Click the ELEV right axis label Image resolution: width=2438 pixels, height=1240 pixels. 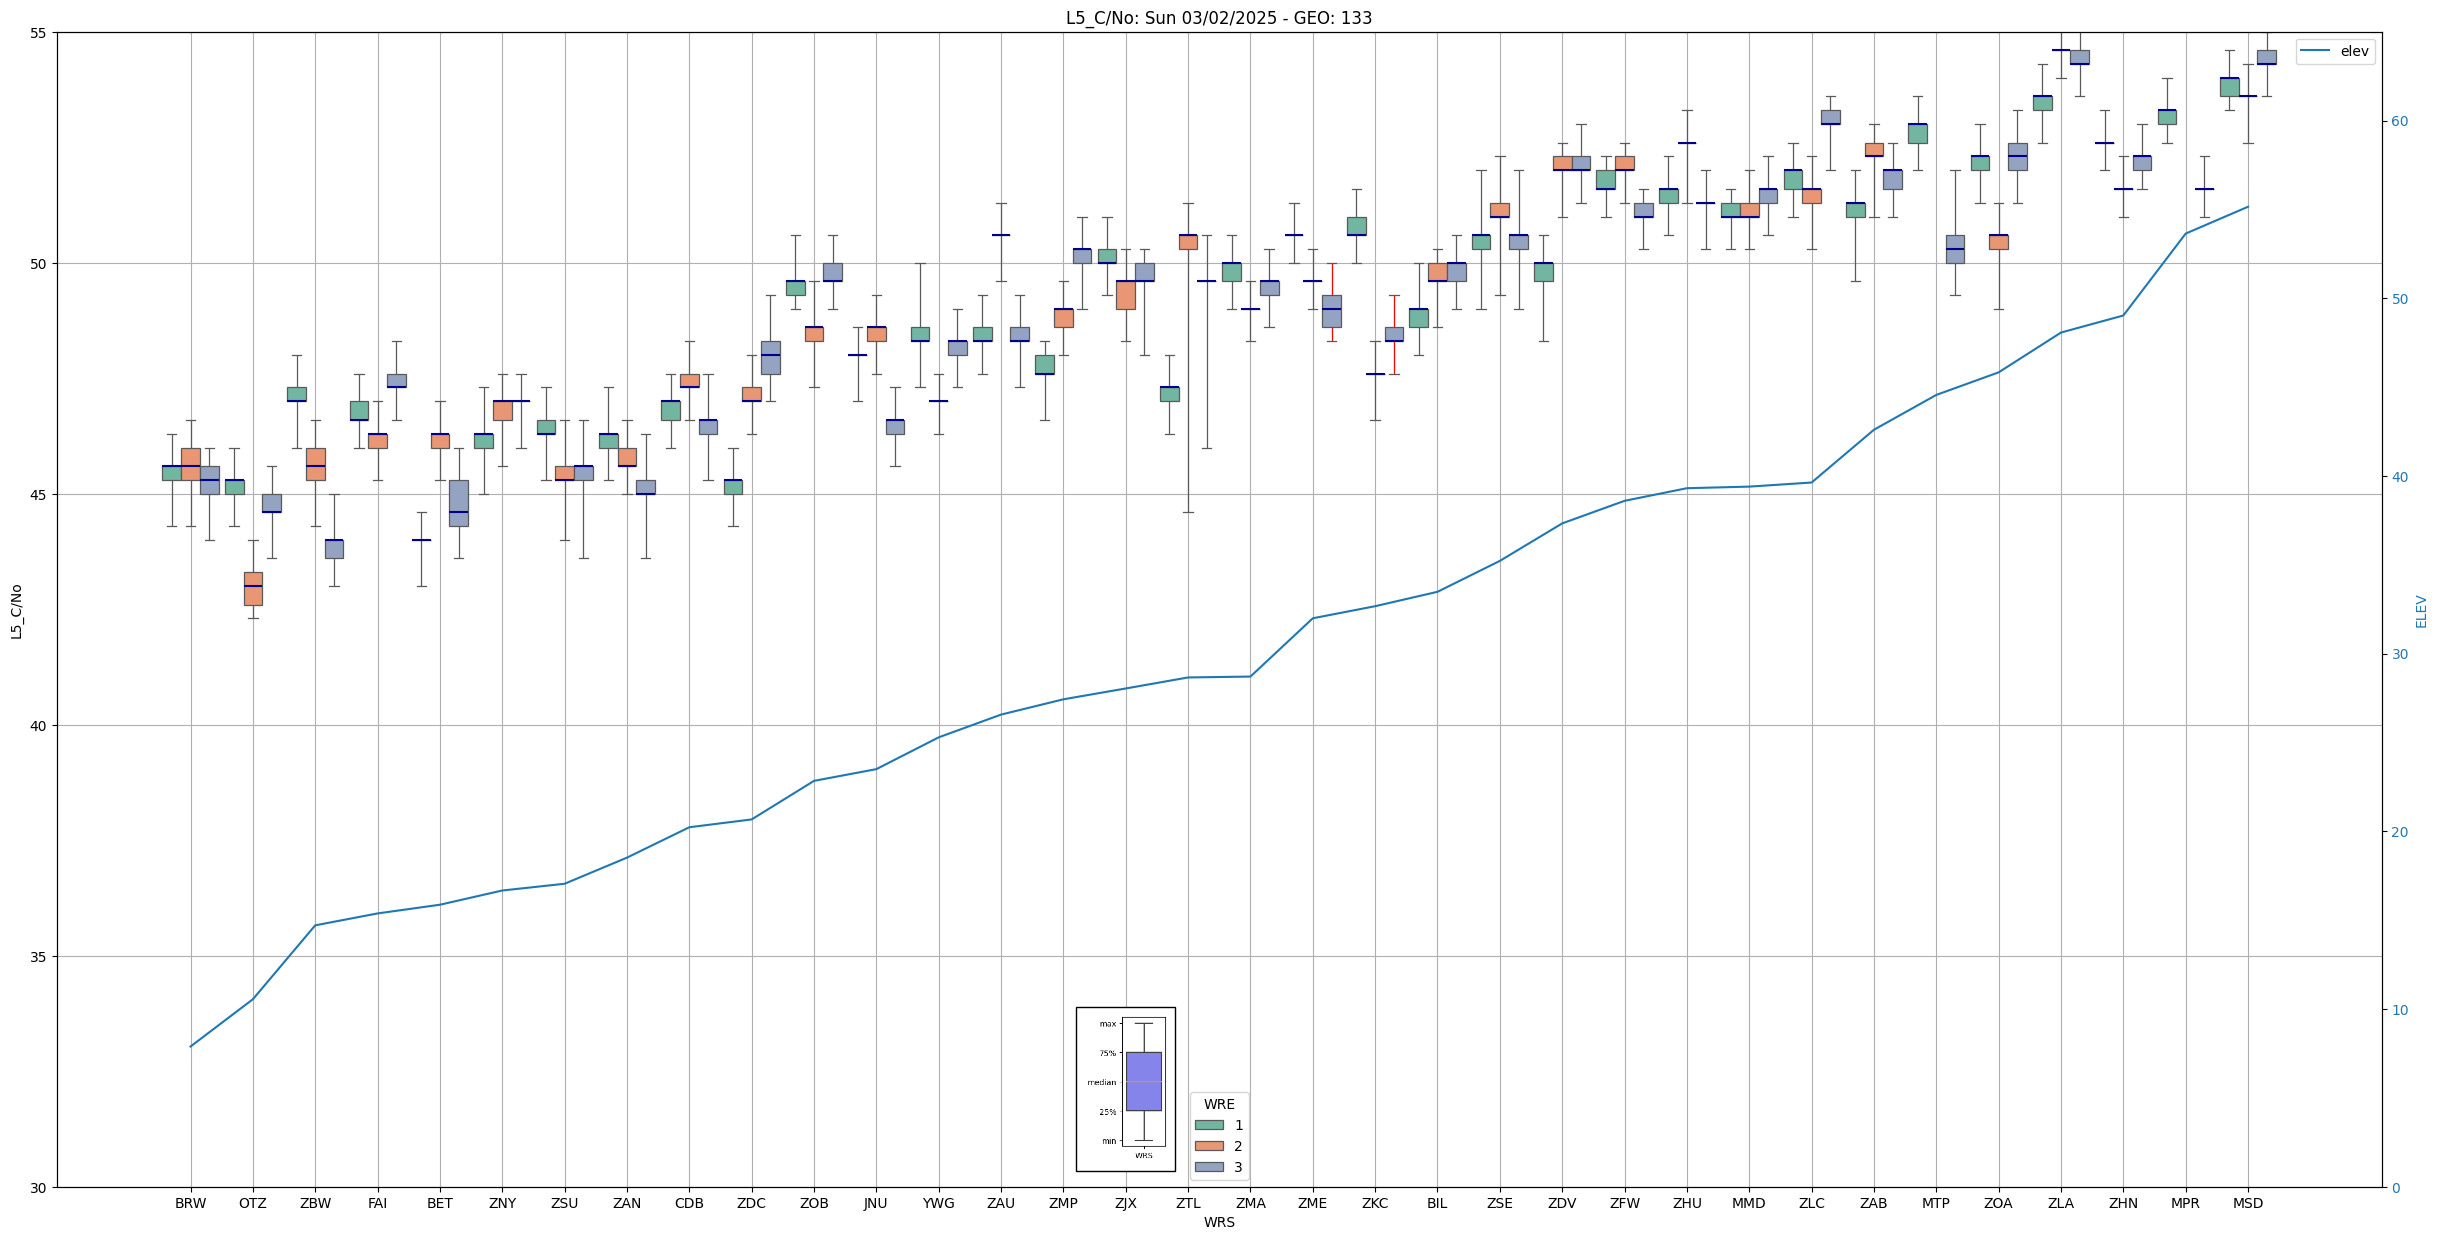point(2421,611)
